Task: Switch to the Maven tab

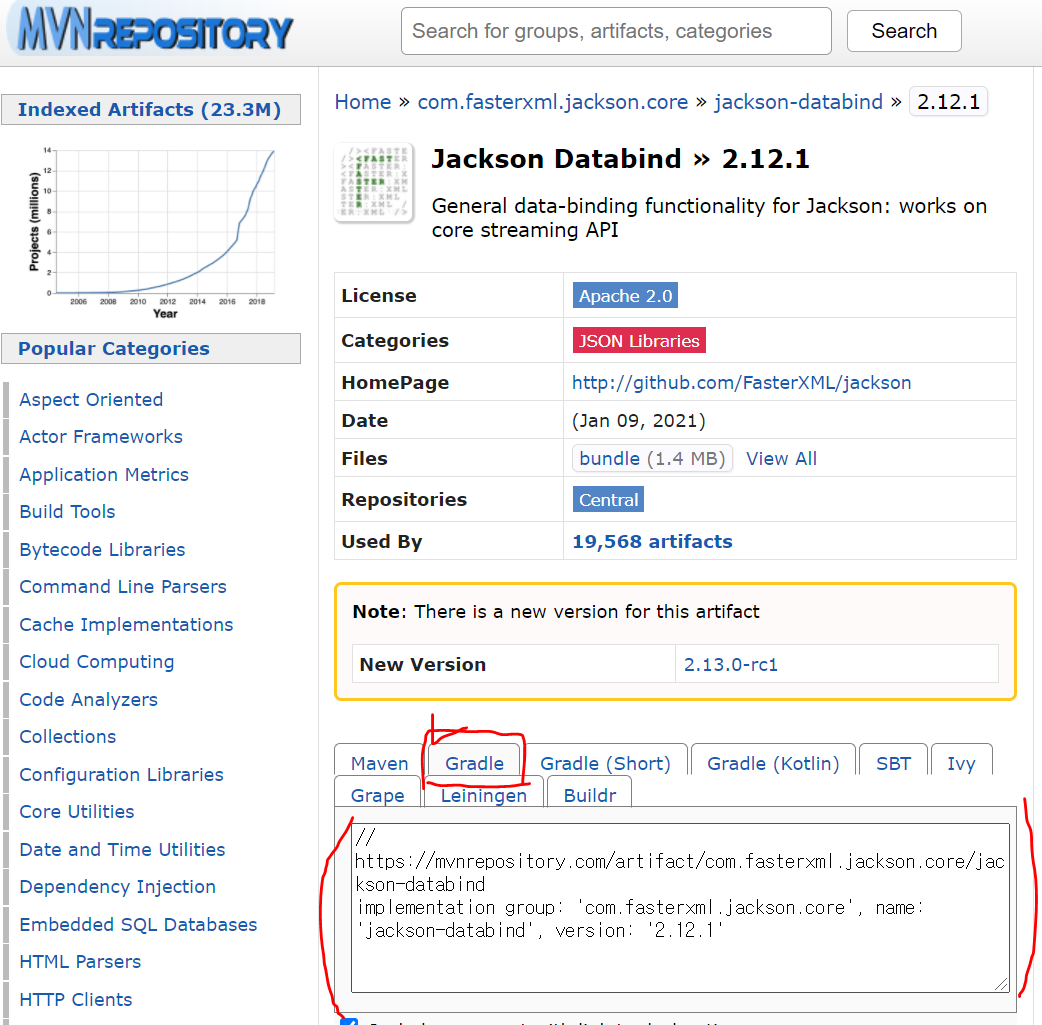Action: point(379,763)
